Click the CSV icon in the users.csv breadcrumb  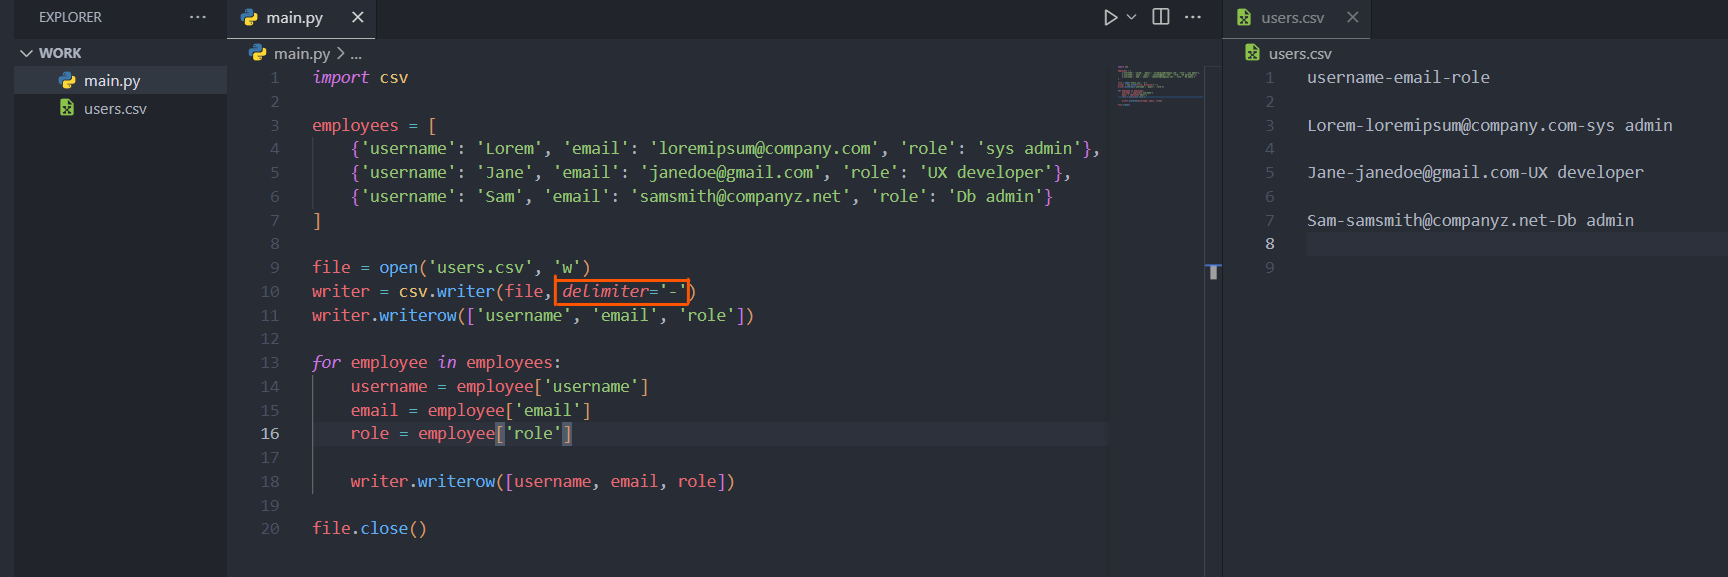pyautogui.click(x=1252, y=53)
